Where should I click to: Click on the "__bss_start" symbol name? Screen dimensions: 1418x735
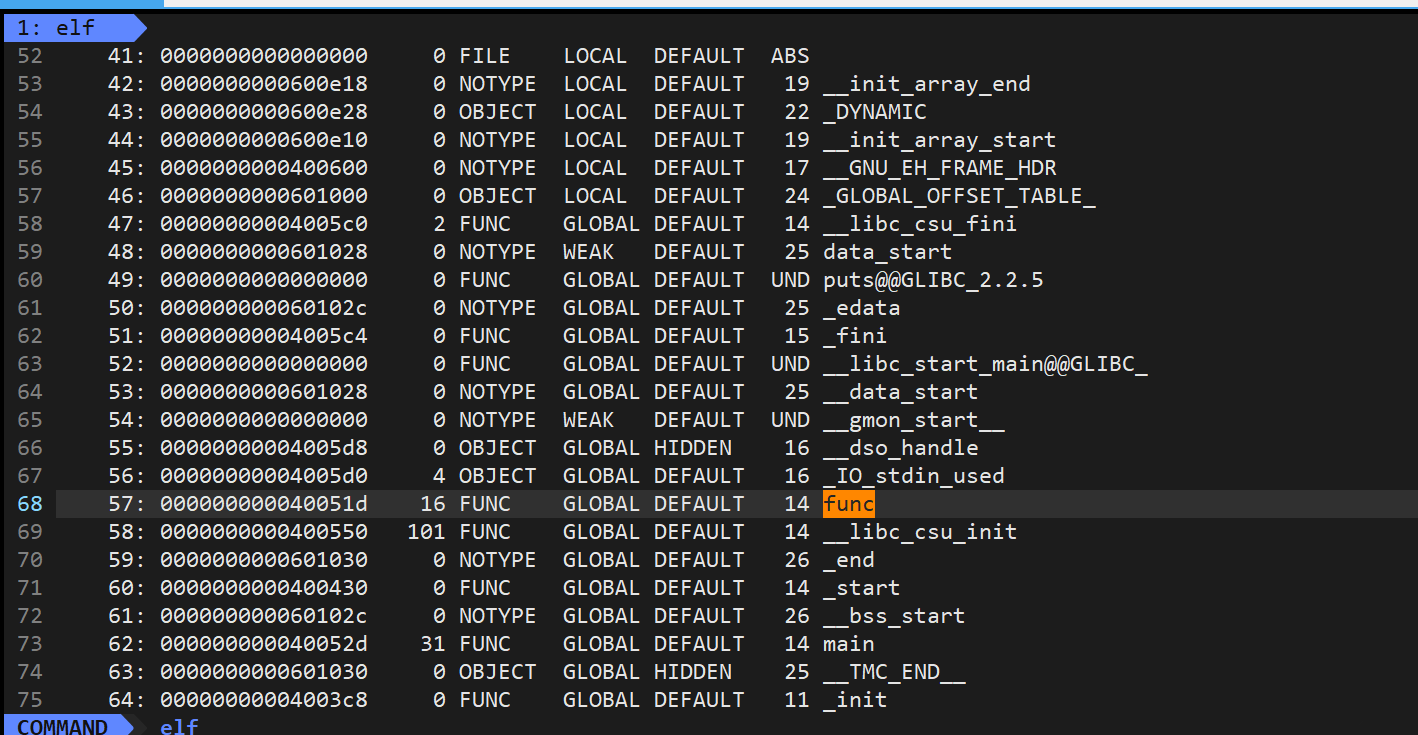894,616
